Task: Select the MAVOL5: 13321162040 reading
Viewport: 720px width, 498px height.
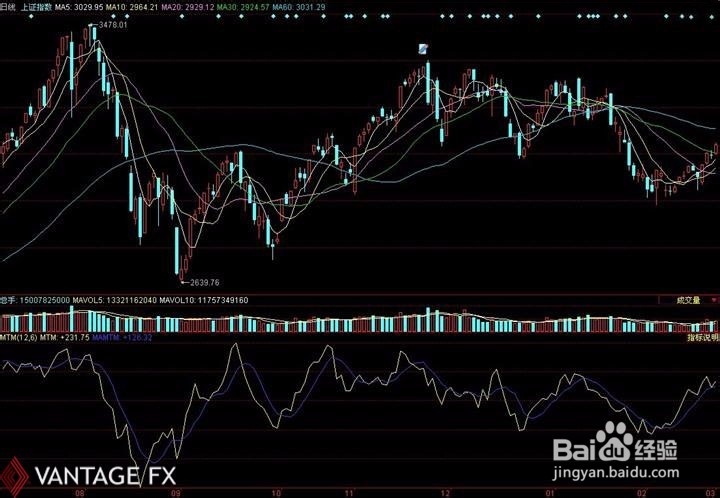Action: tap(115, 301)
